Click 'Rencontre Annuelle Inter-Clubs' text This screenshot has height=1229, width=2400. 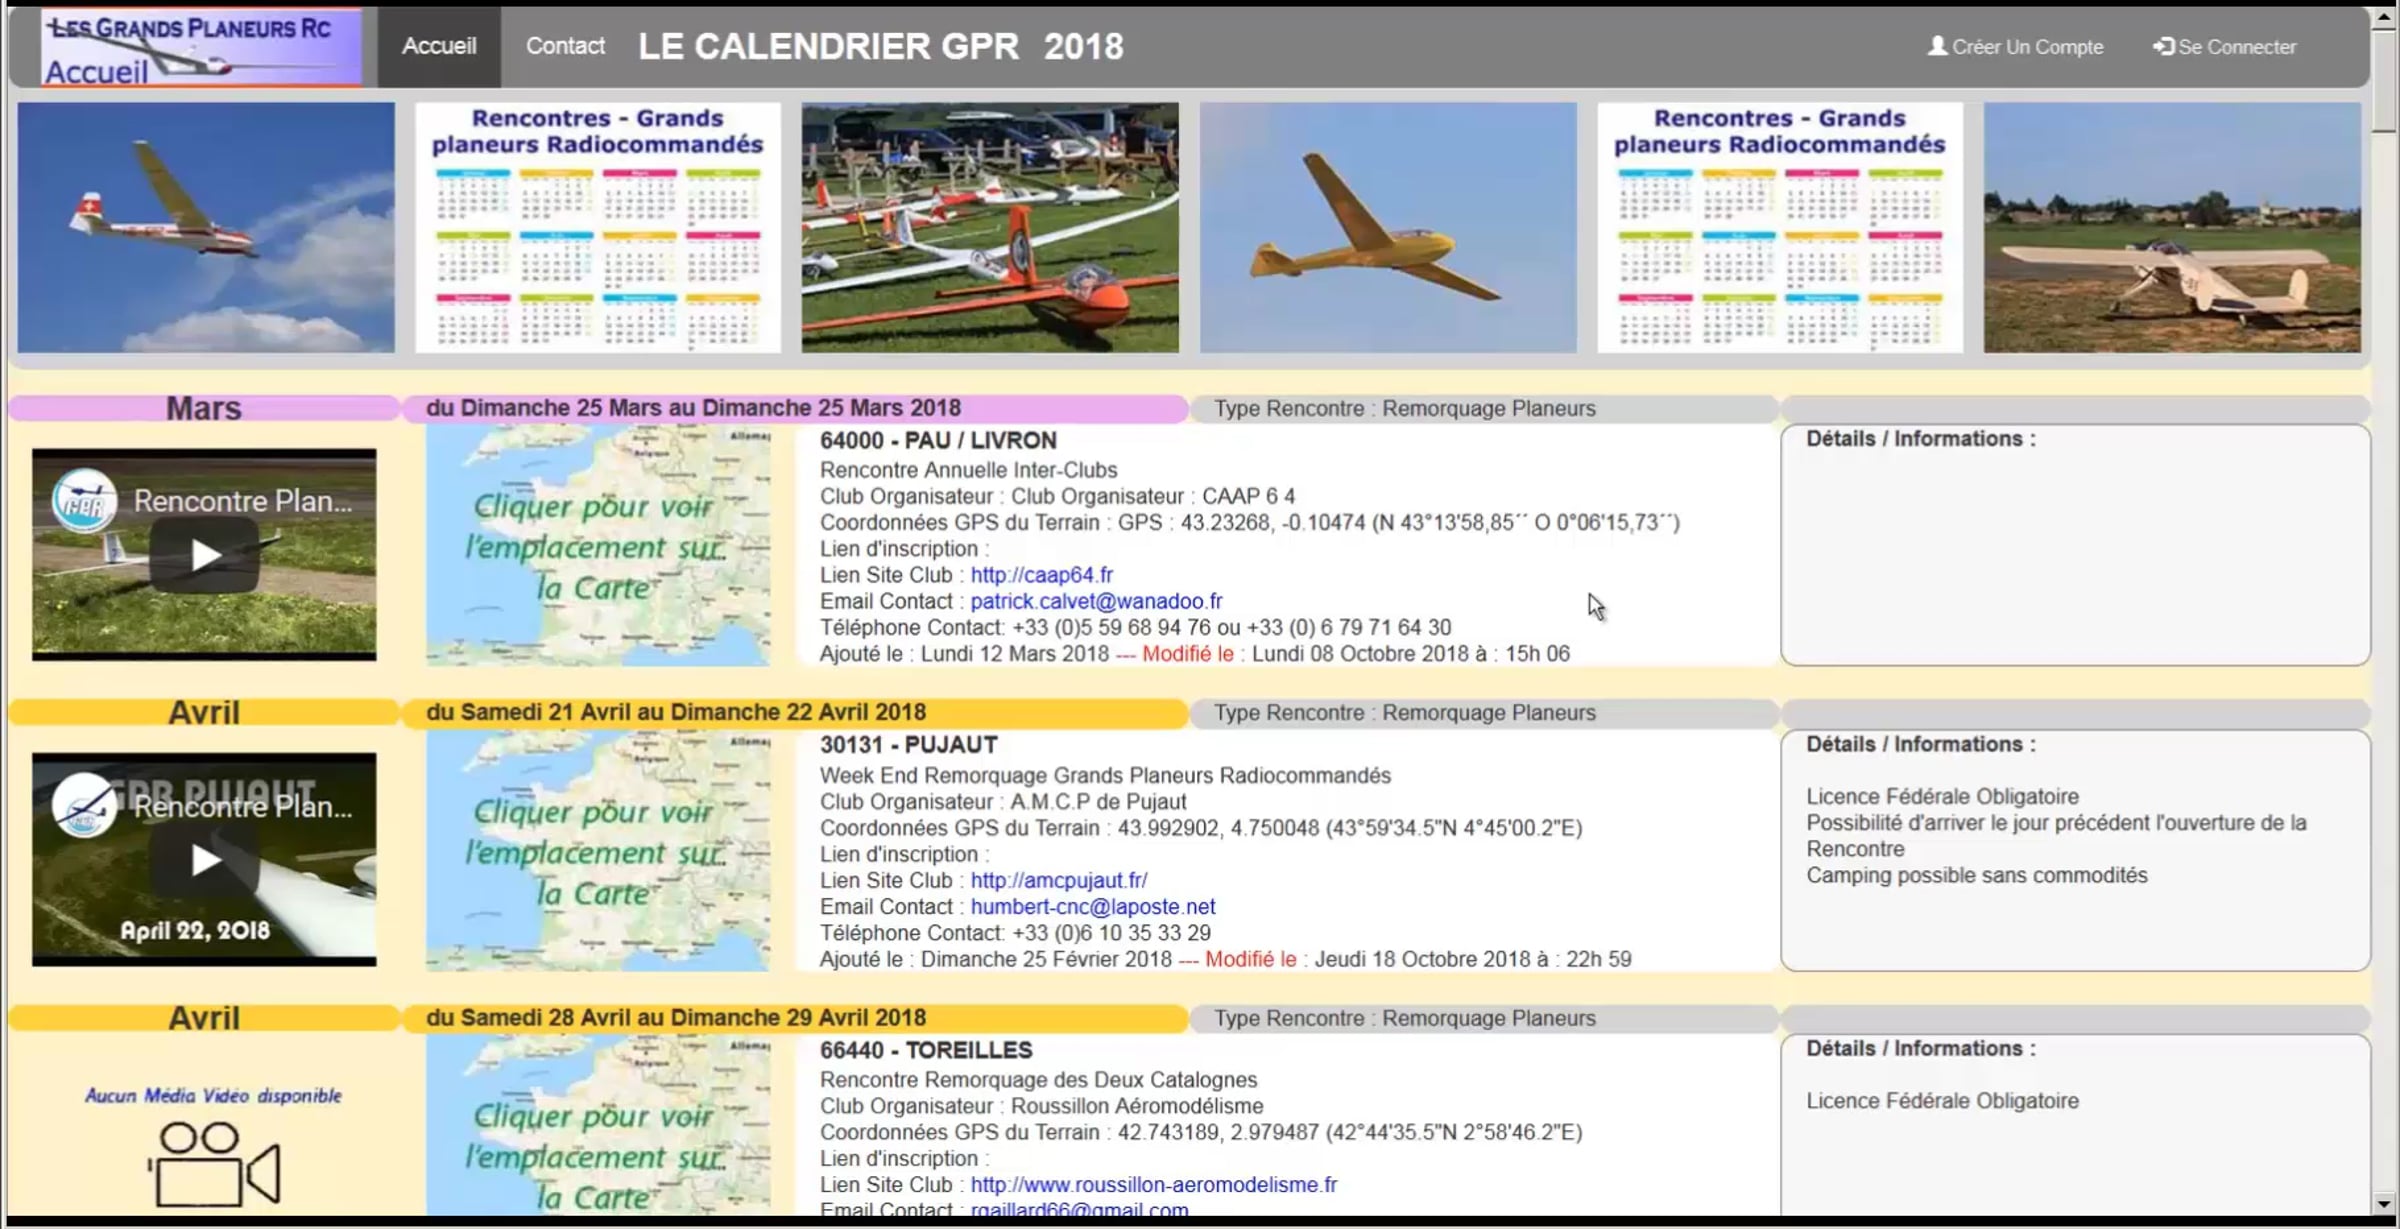pyautogui.click(x=969, y=470)
